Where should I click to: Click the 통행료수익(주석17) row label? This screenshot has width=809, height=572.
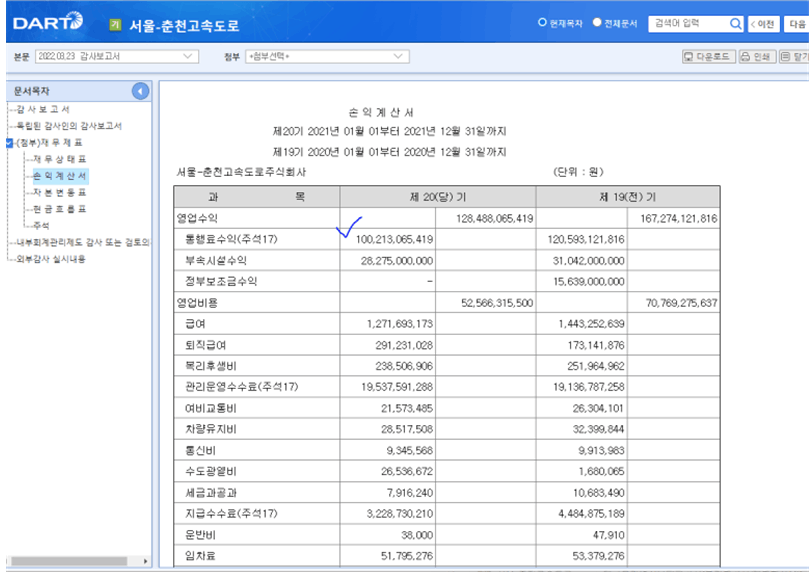point(231,239)
